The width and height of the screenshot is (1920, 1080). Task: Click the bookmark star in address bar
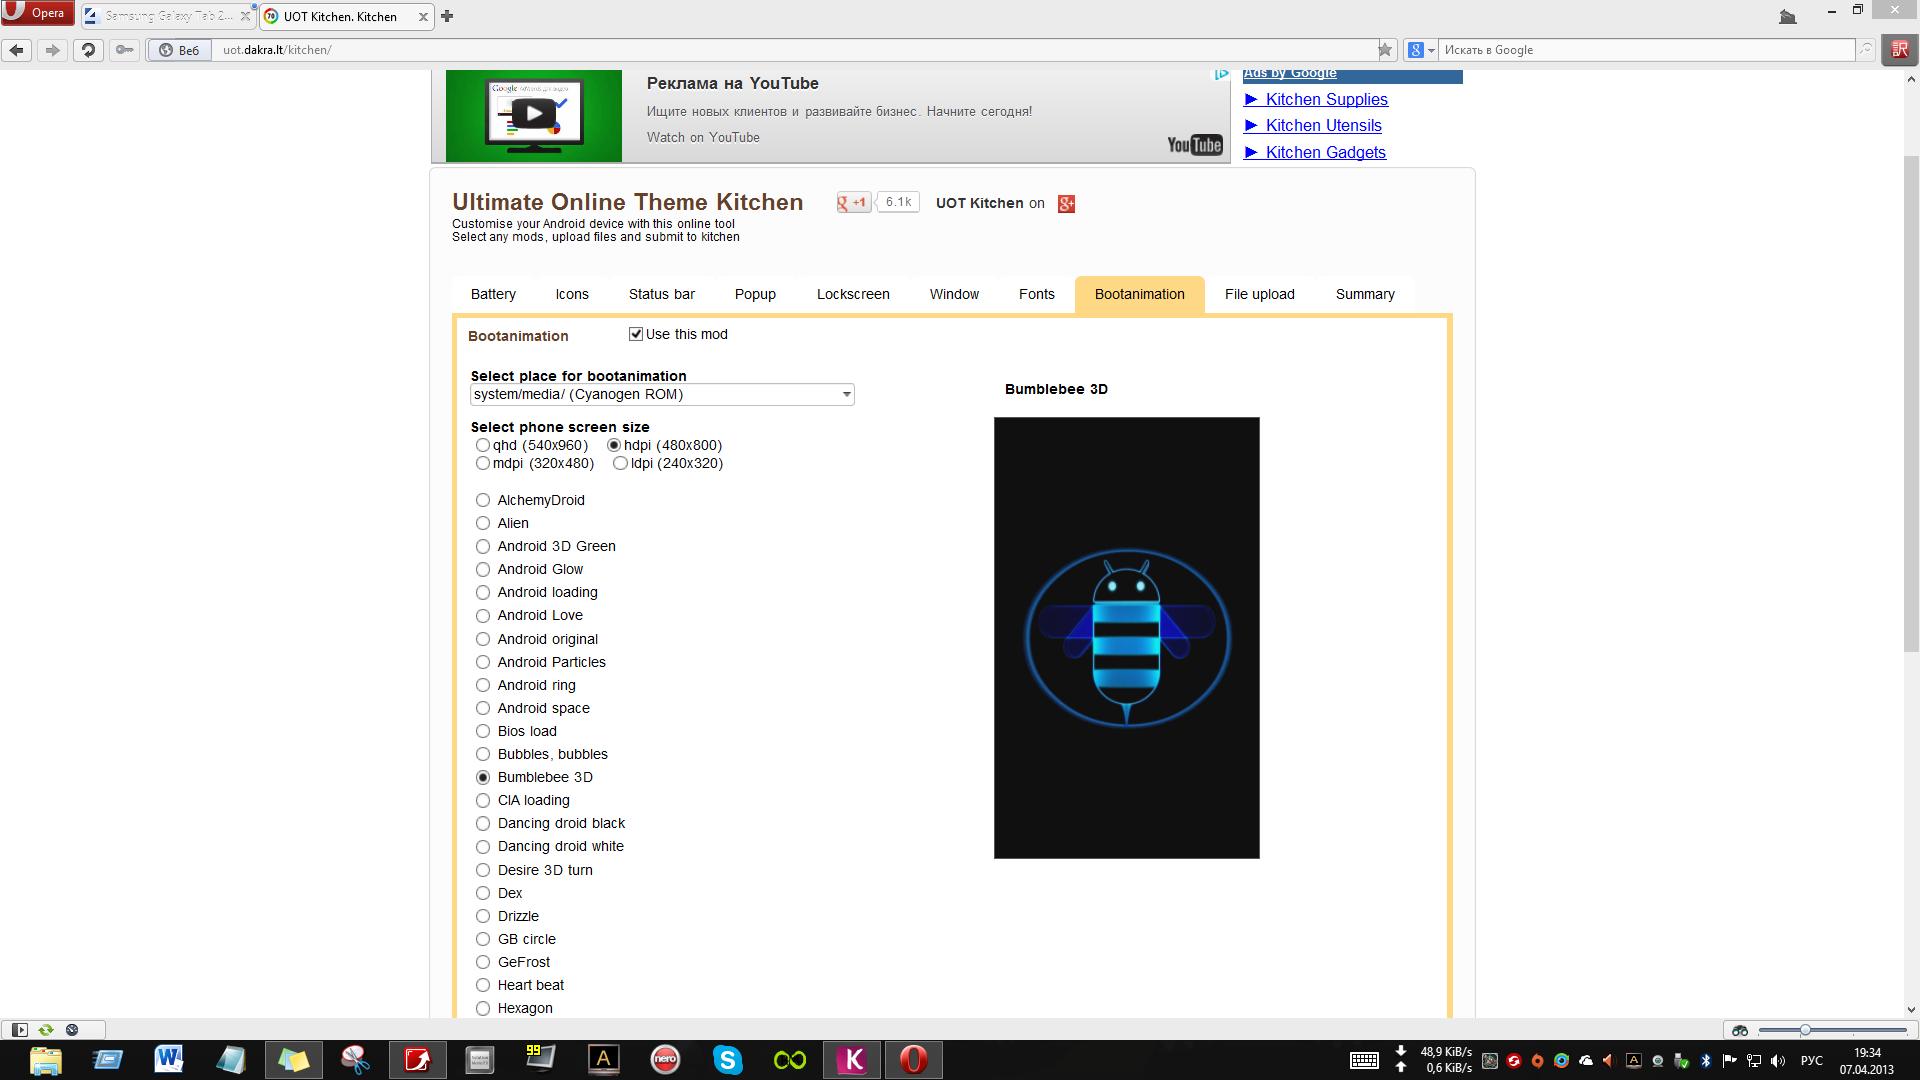1385,50
